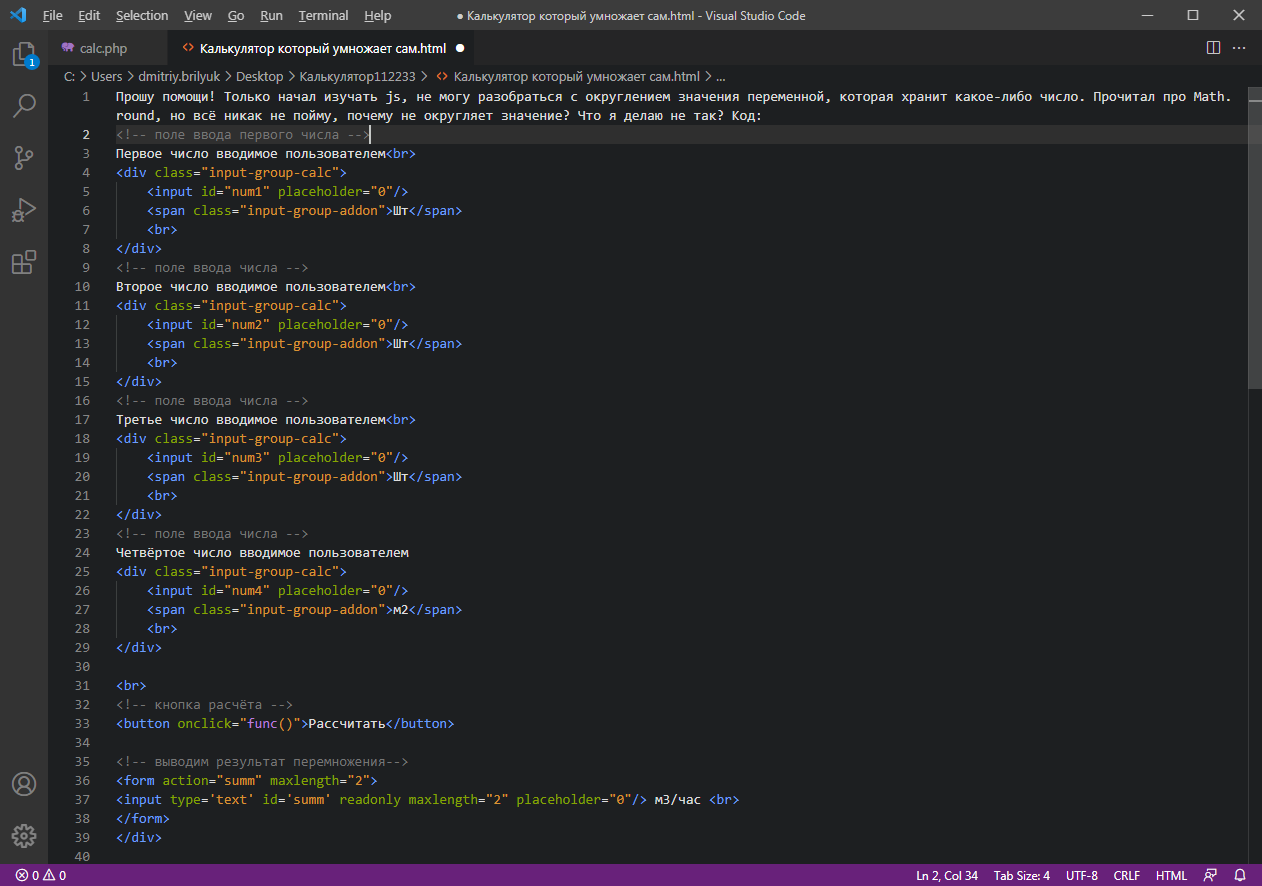Click the feedback icon in status bar
This screenshot has height=886, width=1262.
[x=1211, y=876]
